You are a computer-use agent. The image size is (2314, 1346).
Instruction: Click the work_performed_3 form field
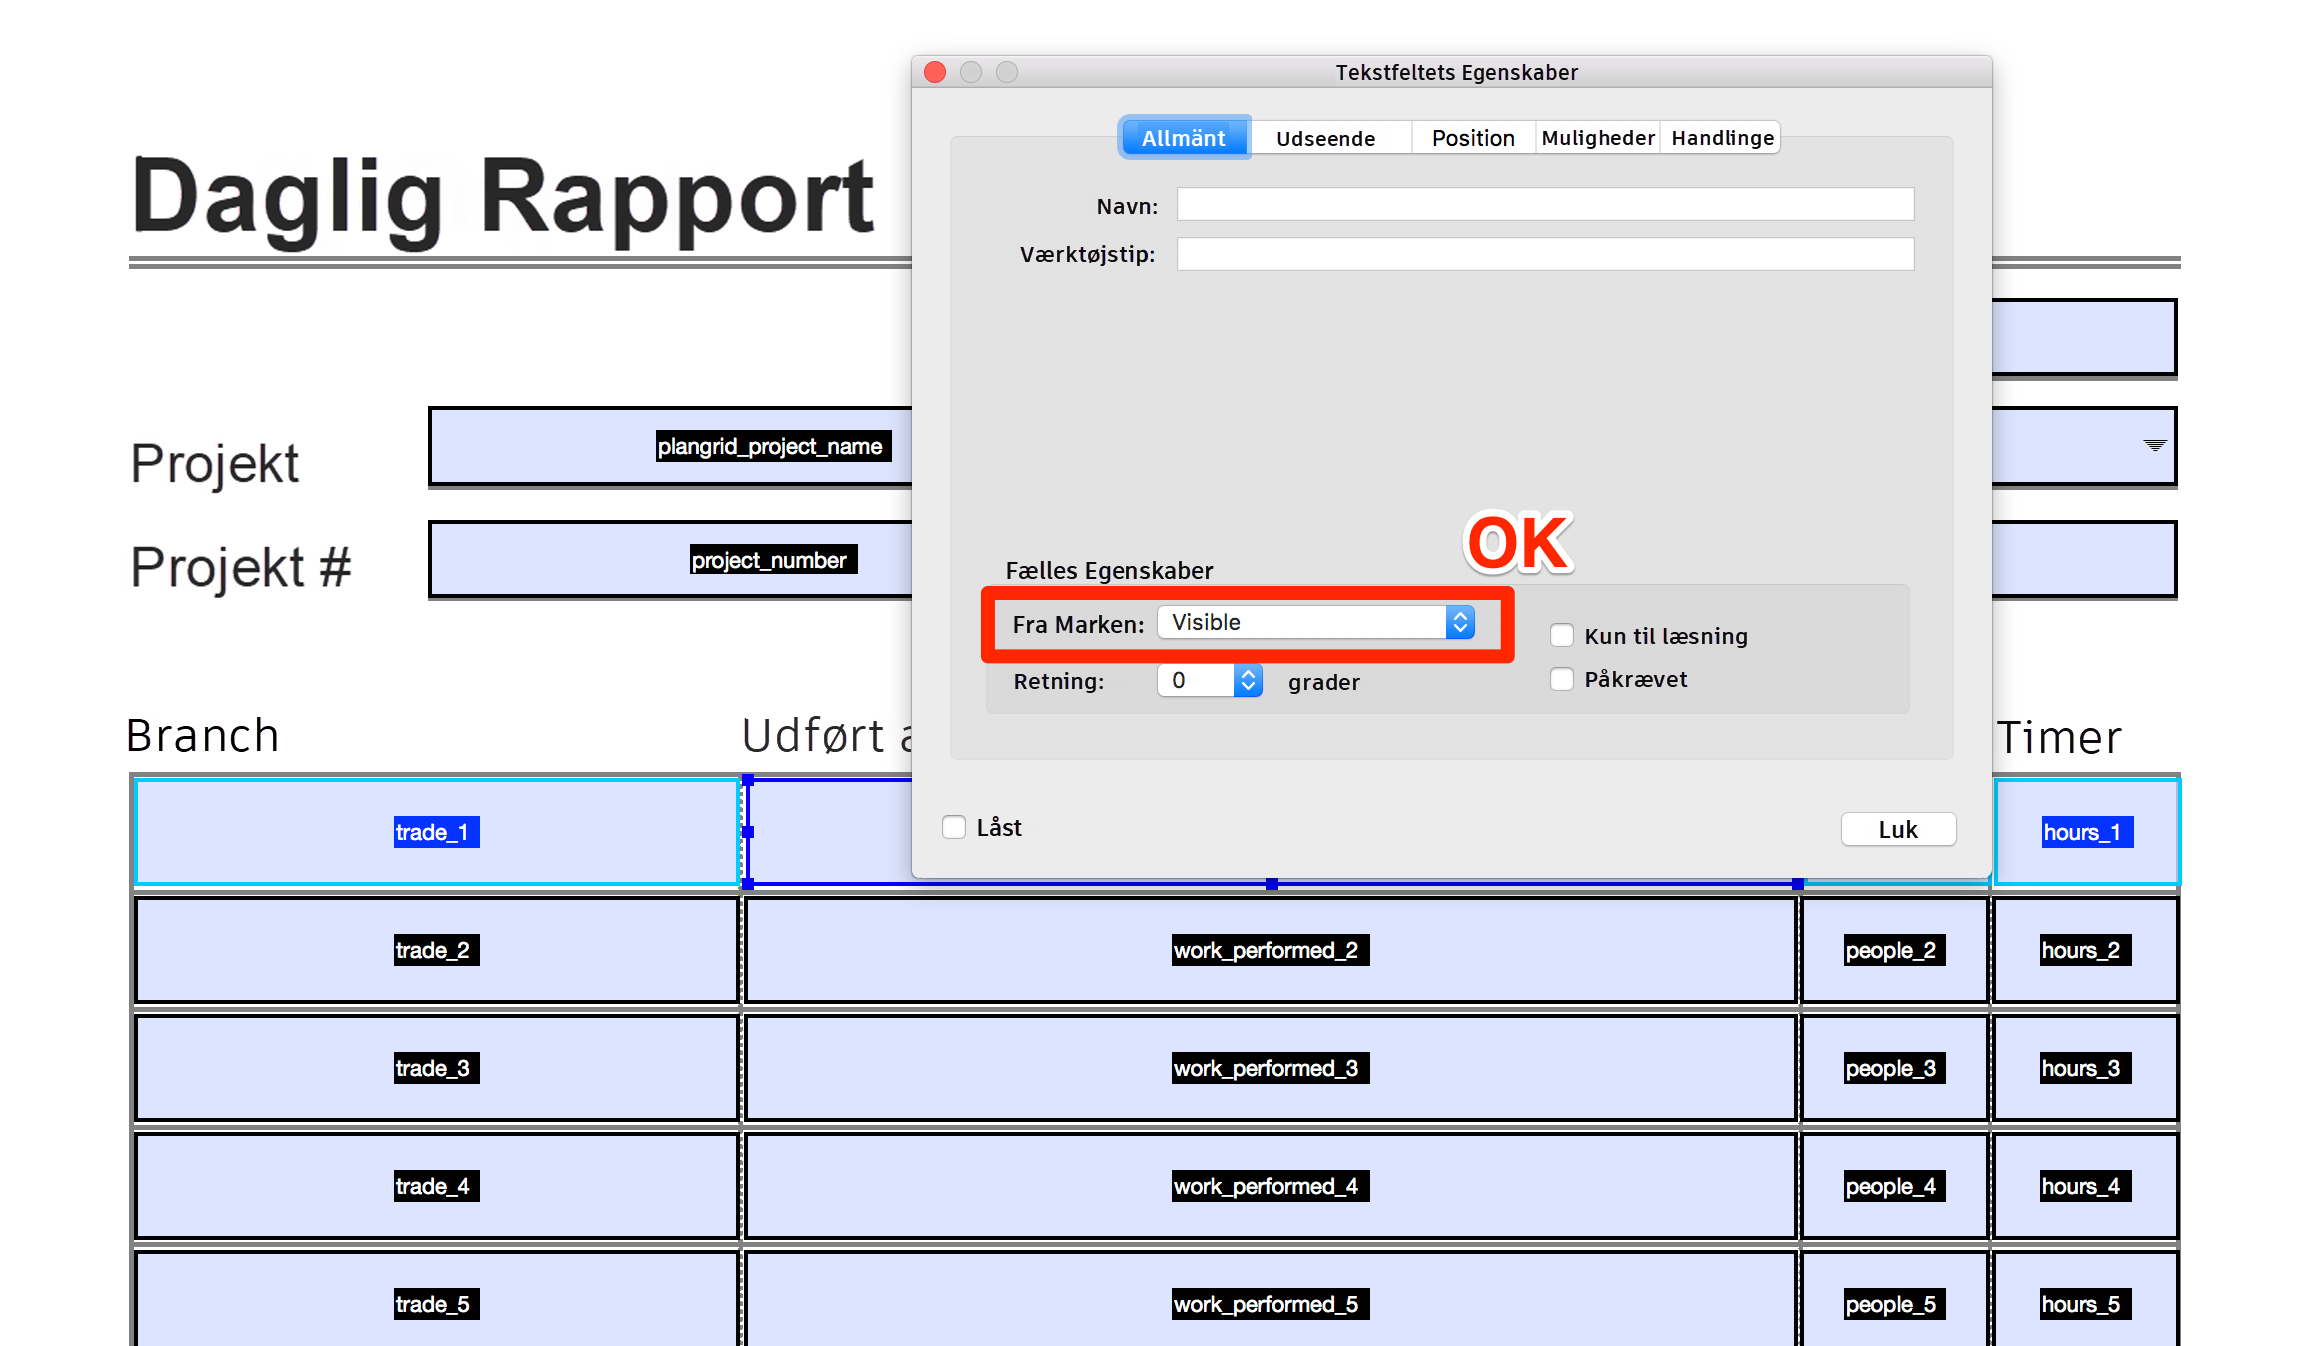(x=1268, y=1068)
